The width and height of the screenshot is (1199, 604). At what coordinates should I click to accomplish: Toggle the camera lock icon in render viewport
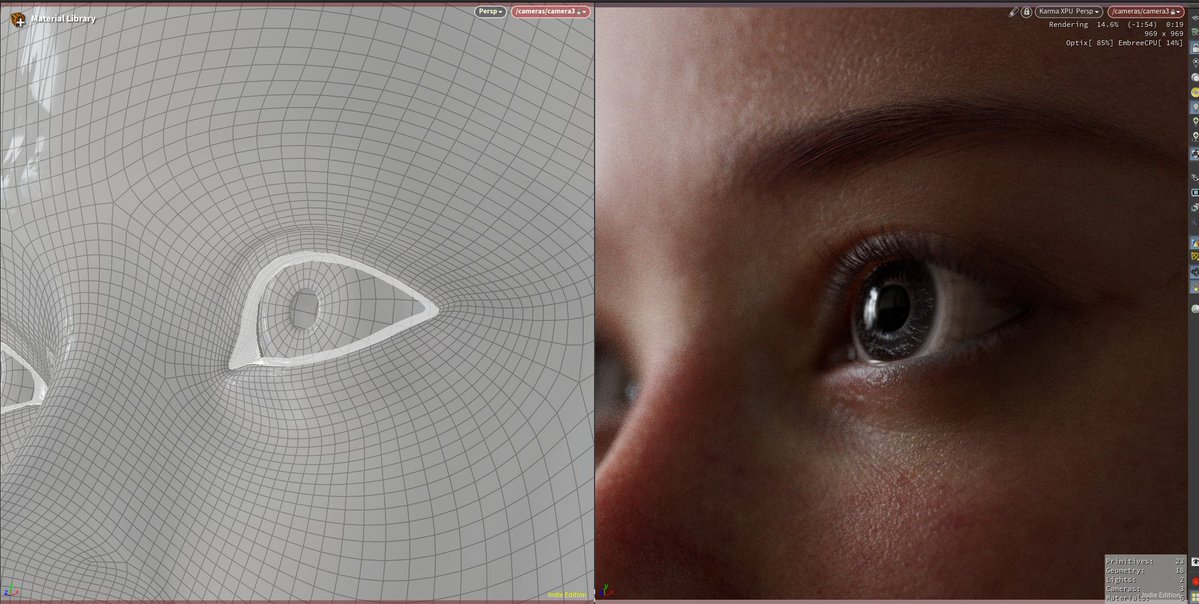[1026, 11]
